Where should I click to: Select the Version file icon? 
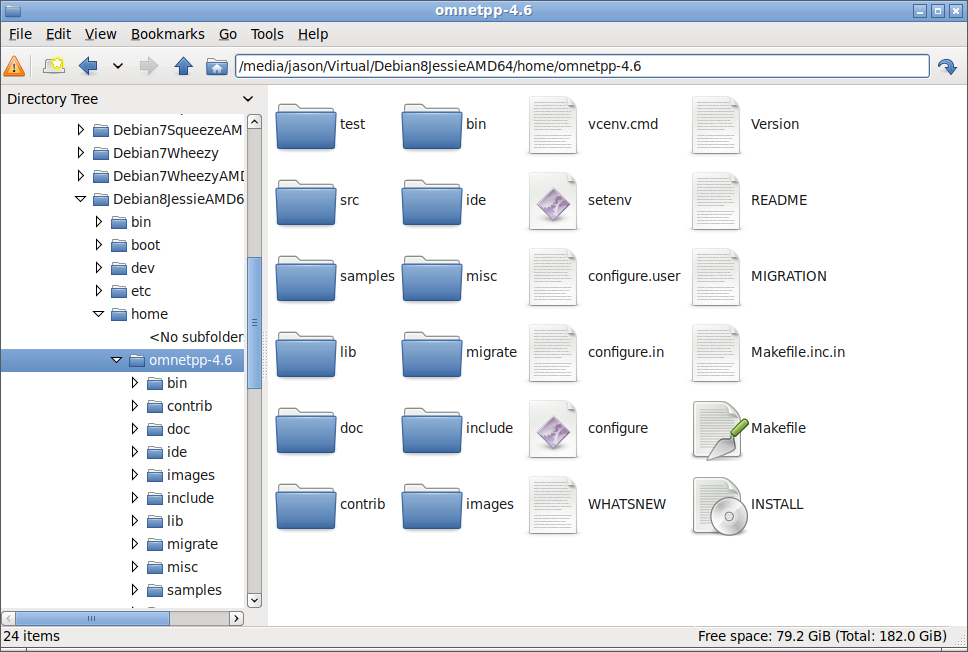[716, 125]
